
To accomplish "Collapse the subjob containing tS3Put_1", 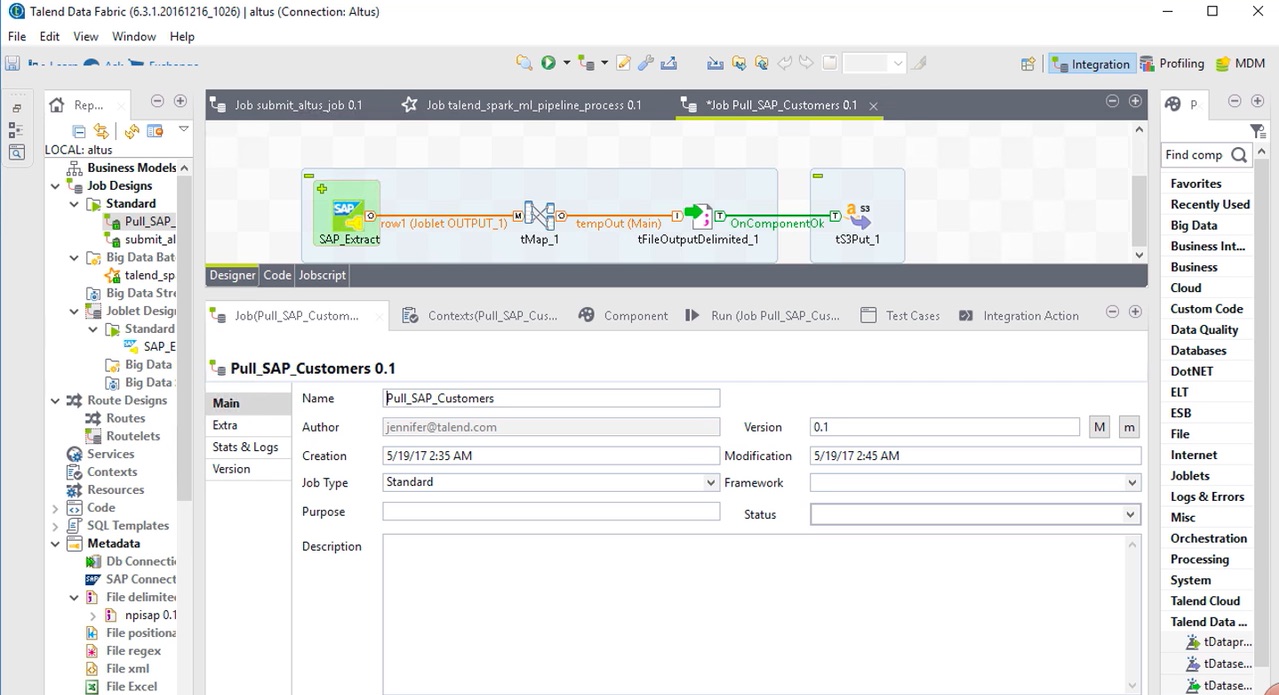I will tap(818, 176).
